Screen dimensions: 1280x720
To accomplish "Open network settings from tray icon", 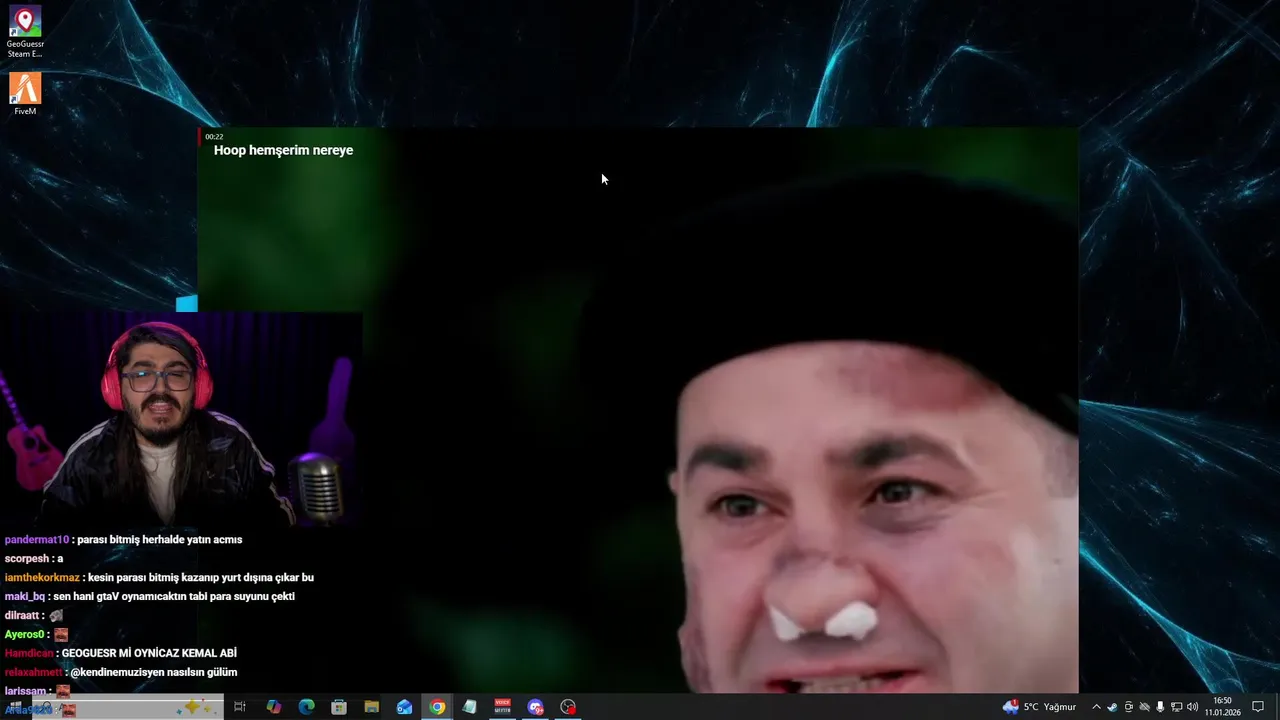I will (1176, 707).
